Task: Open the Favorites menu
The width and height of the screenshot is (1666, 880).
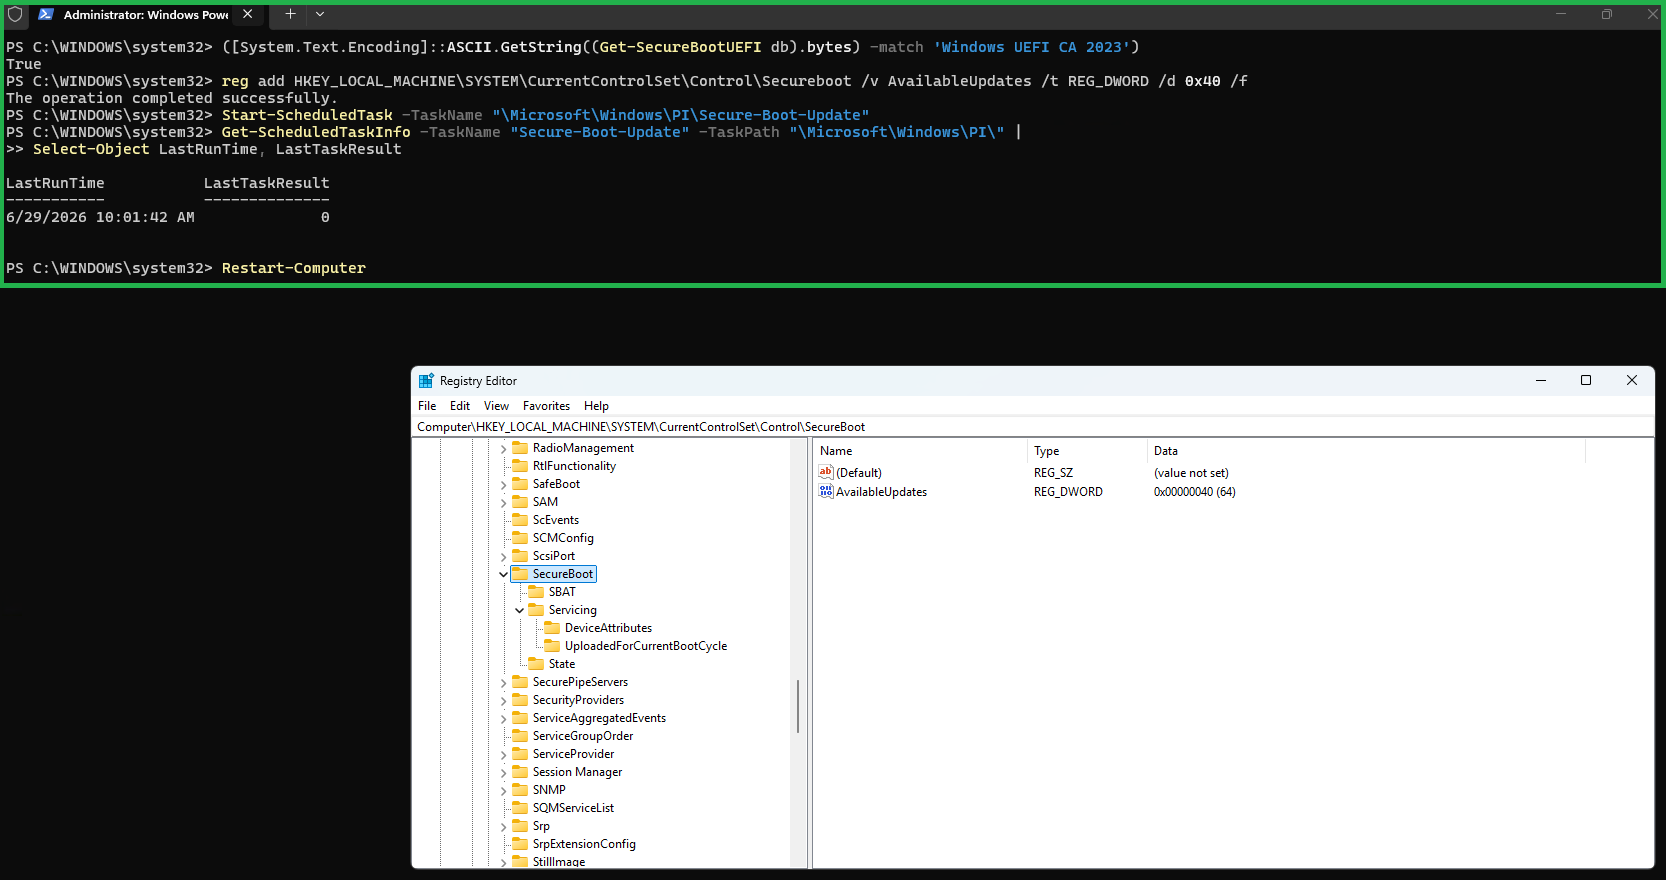Action: click(546, 406)
